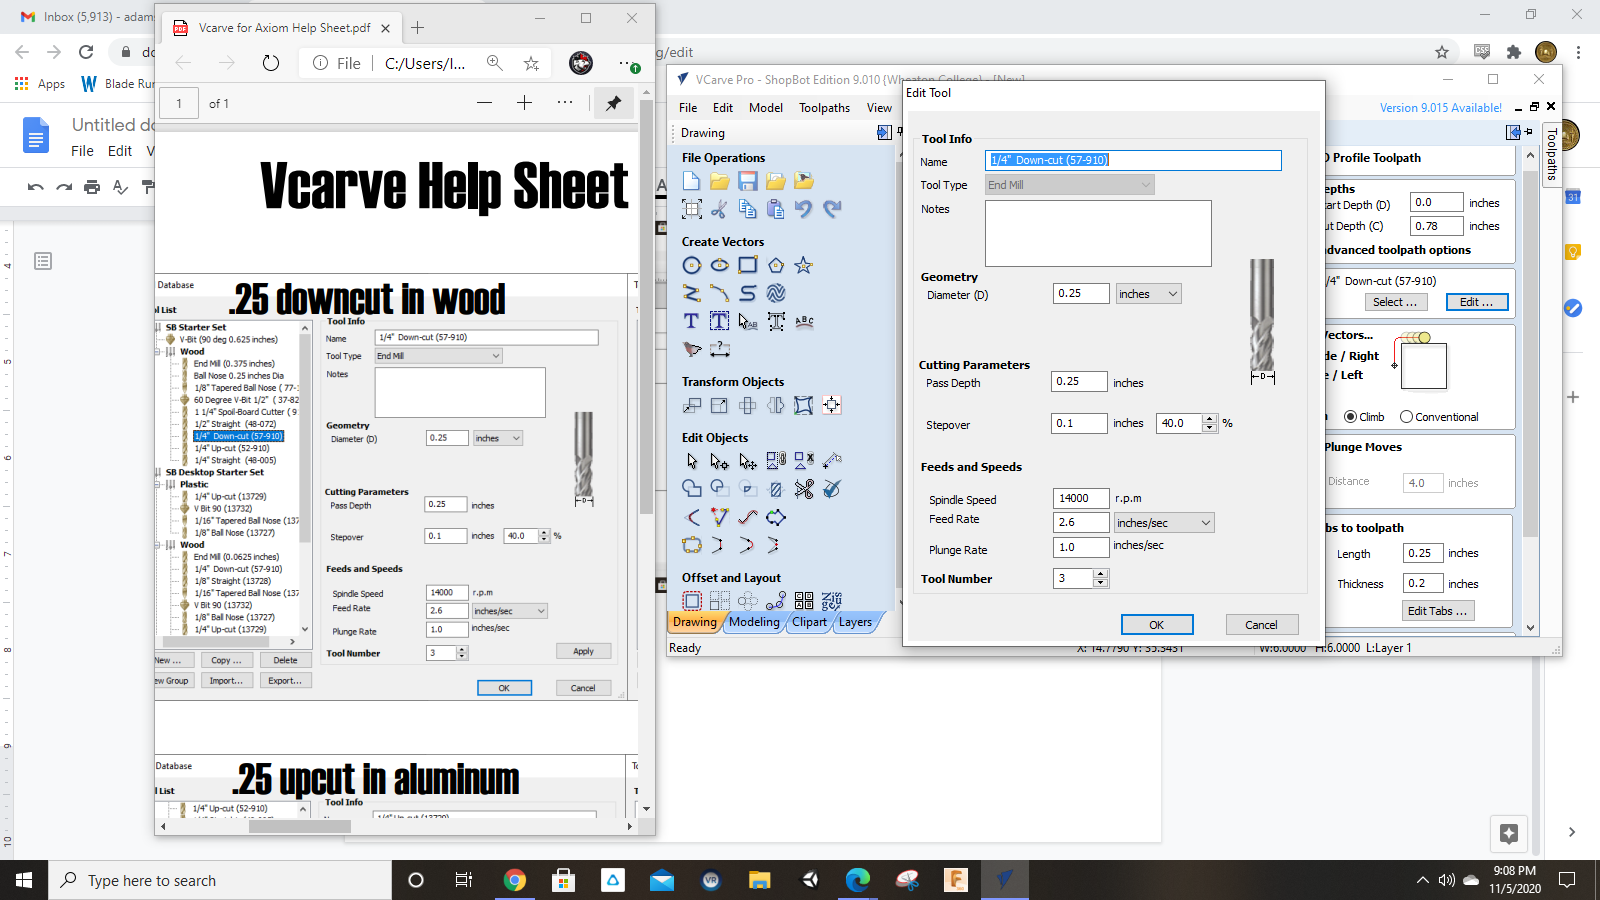Viewport: 1600px width, 900px height.
Task: Cut selection using the scissors icon
Action: [719, 209]
